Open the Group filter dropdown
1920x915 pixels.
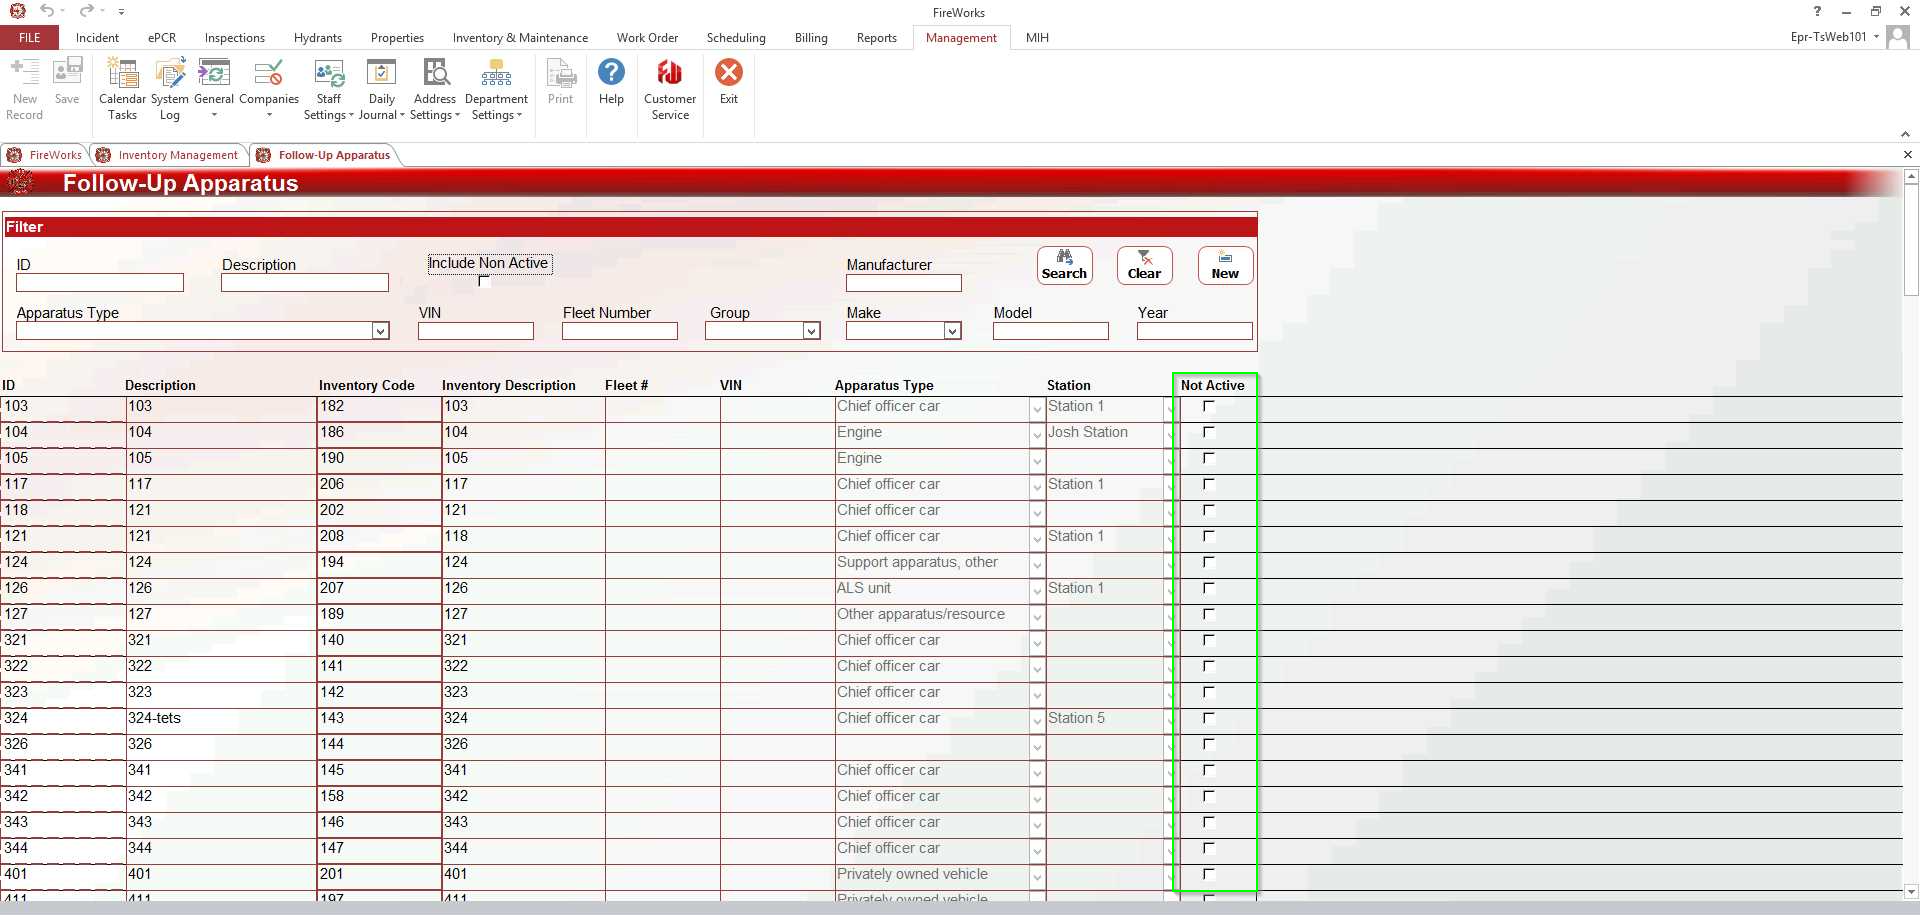click(811, 331)
